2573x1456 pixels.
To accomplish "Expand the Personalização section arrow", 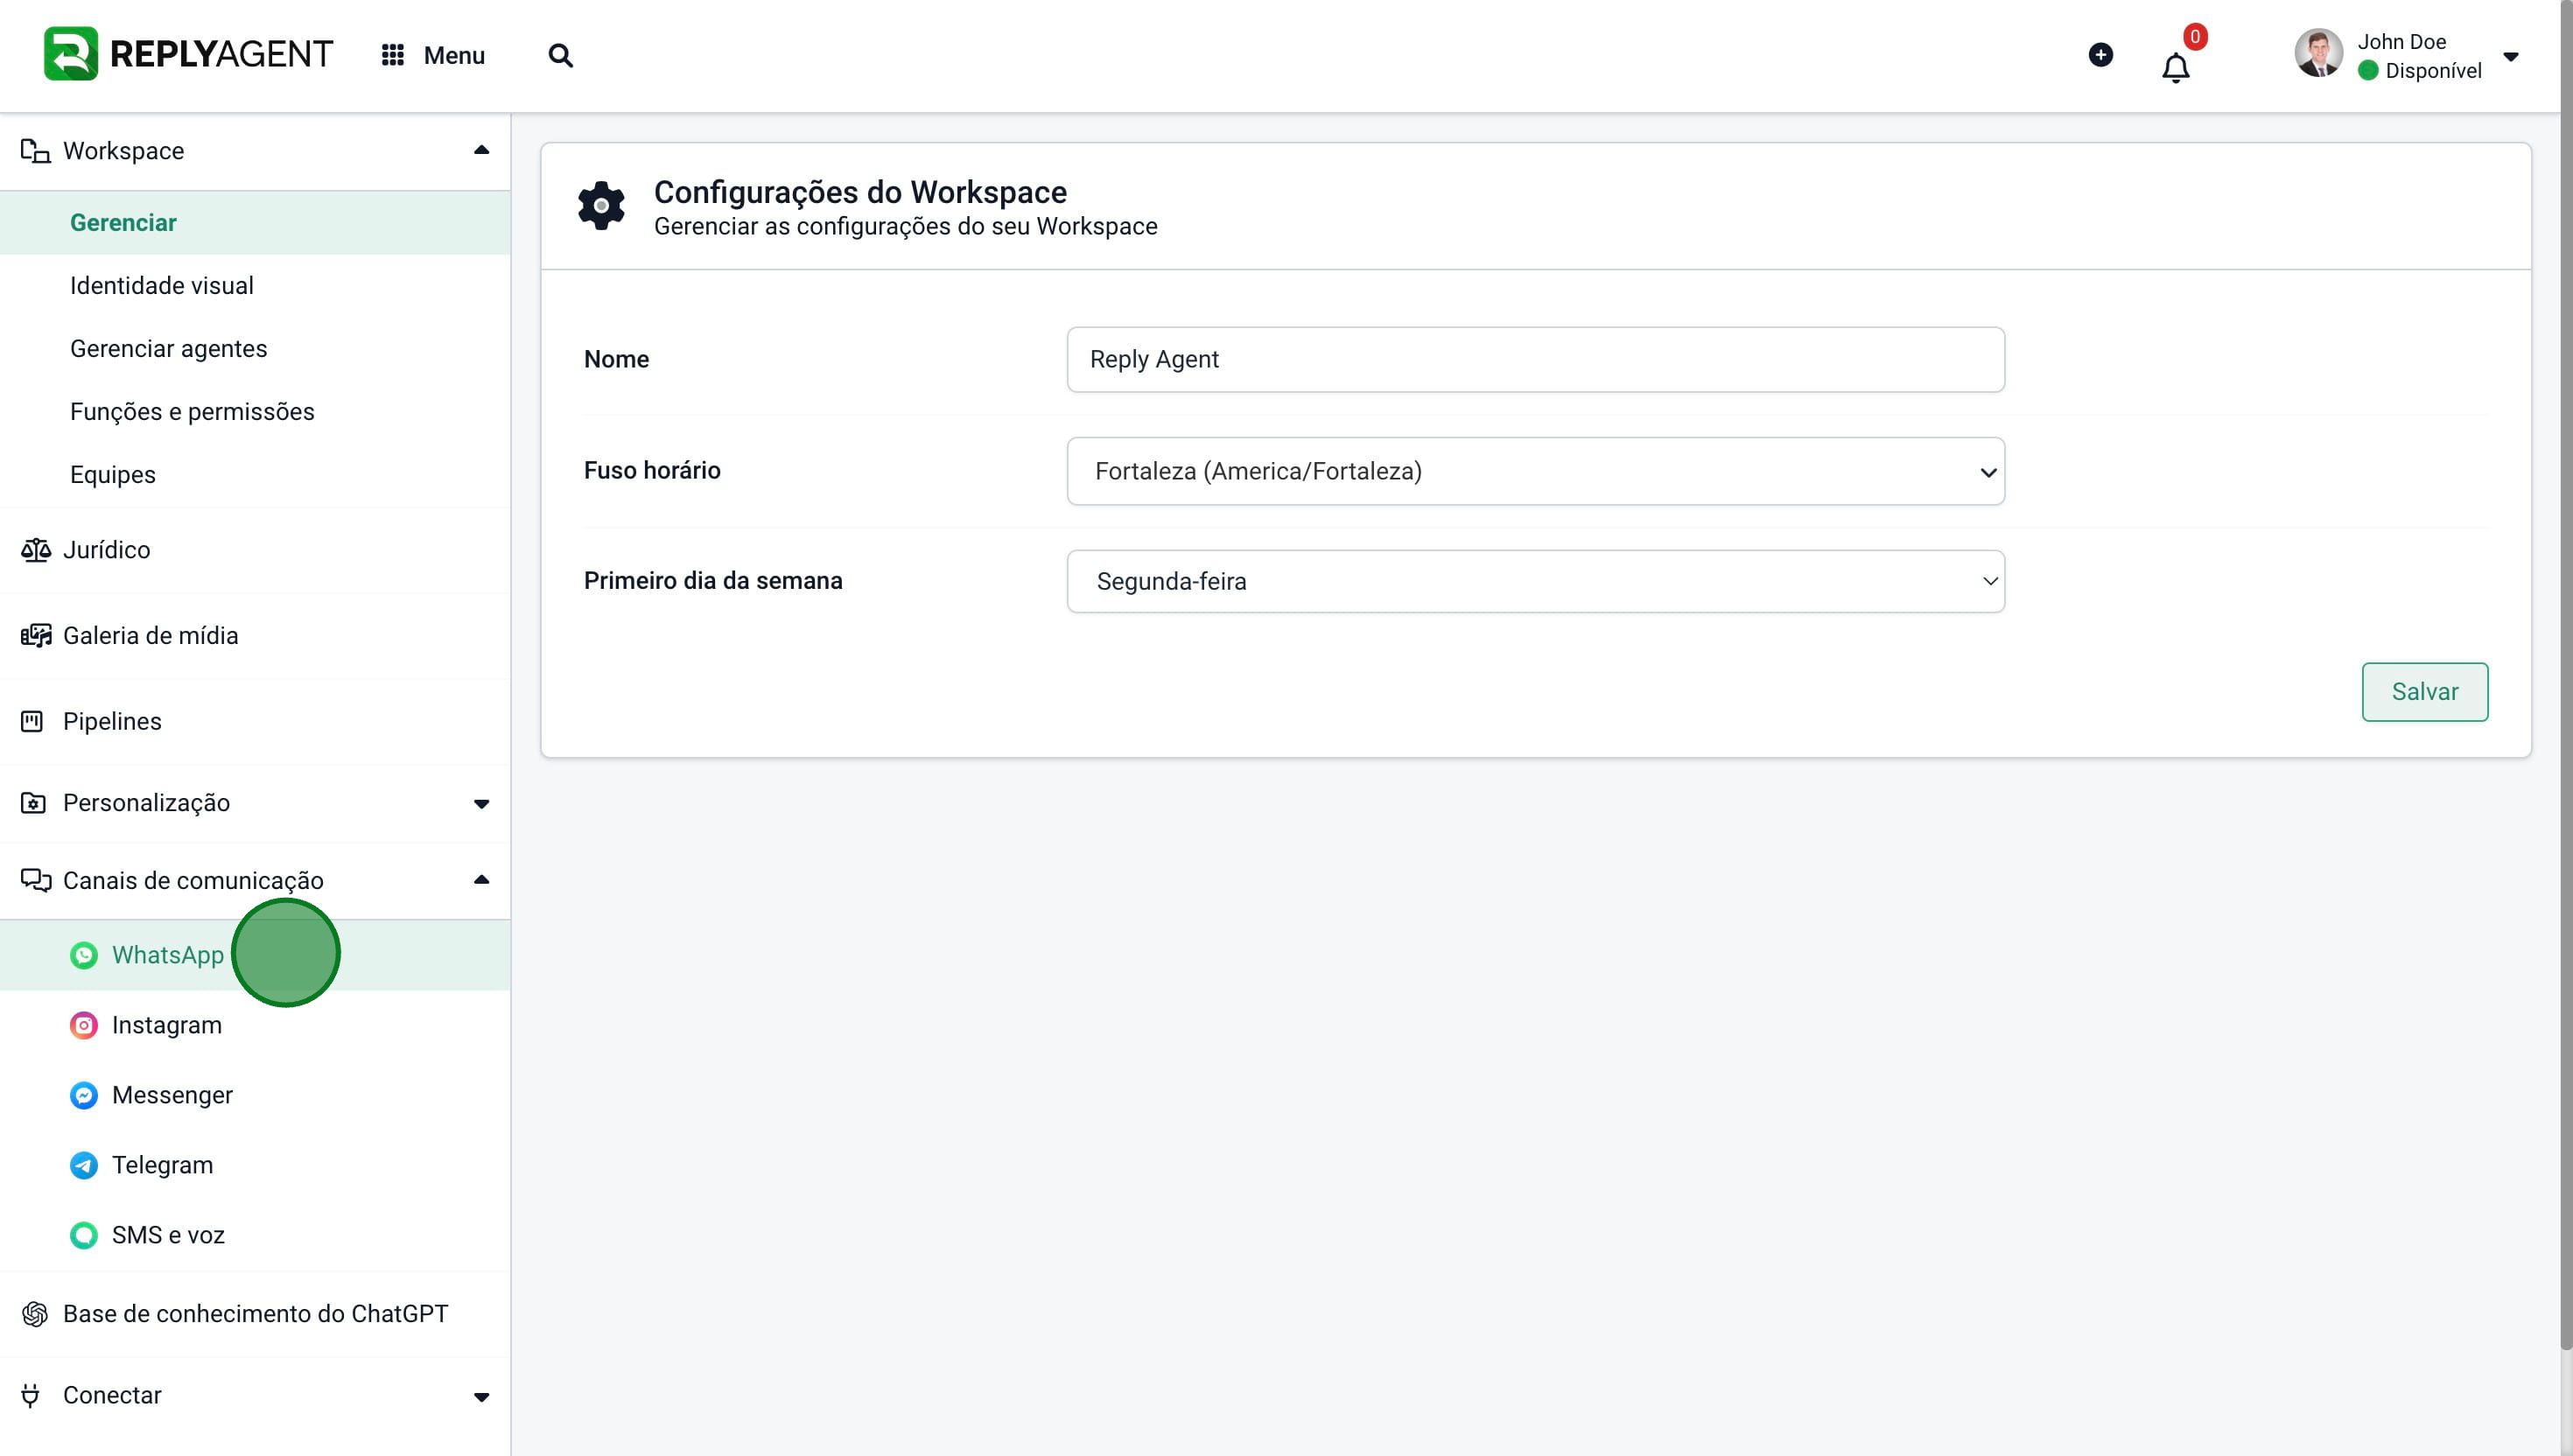I will pos(481,804).
